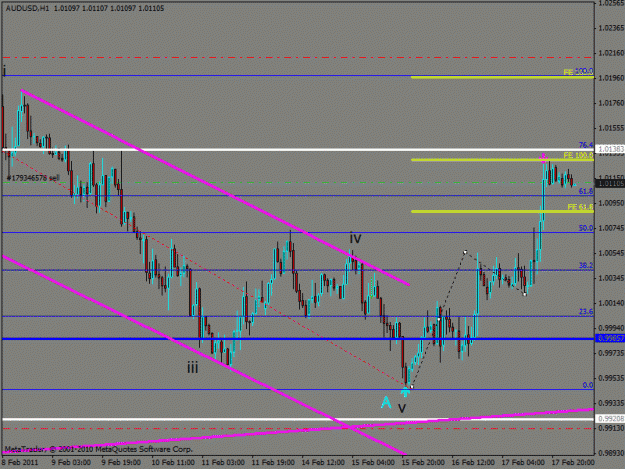Click the '8 Feb 2011' date on time axis
The height and width of the screenshot is (469, 625).
[x=20, y=462]
